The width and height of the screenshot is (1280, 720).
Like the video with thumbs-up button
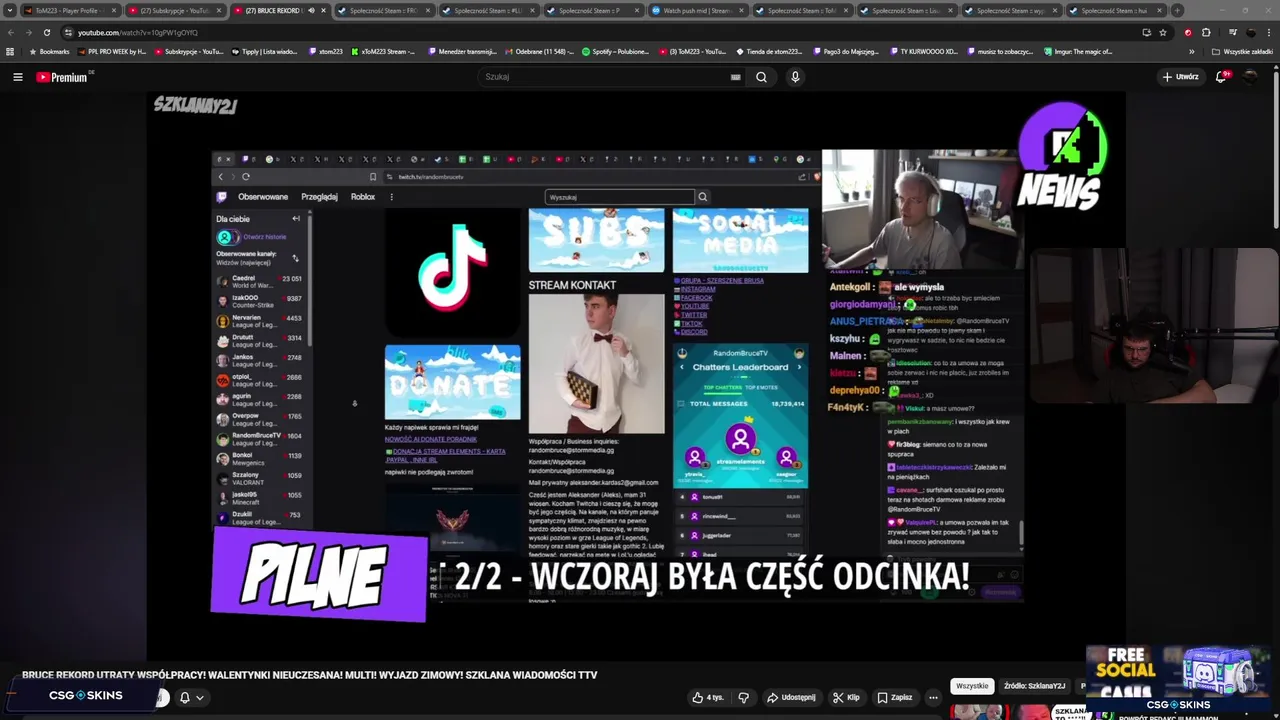tap(708, 697)
